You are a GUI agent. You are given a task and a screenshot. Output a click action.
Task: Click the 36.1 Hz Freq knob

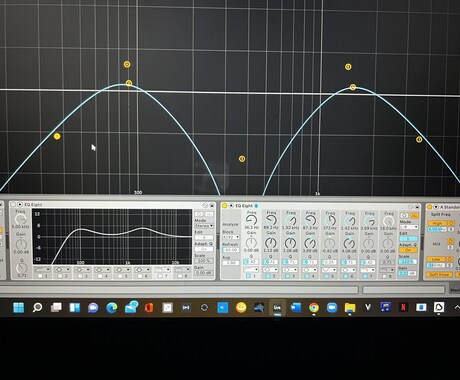(x=252, y=220)
